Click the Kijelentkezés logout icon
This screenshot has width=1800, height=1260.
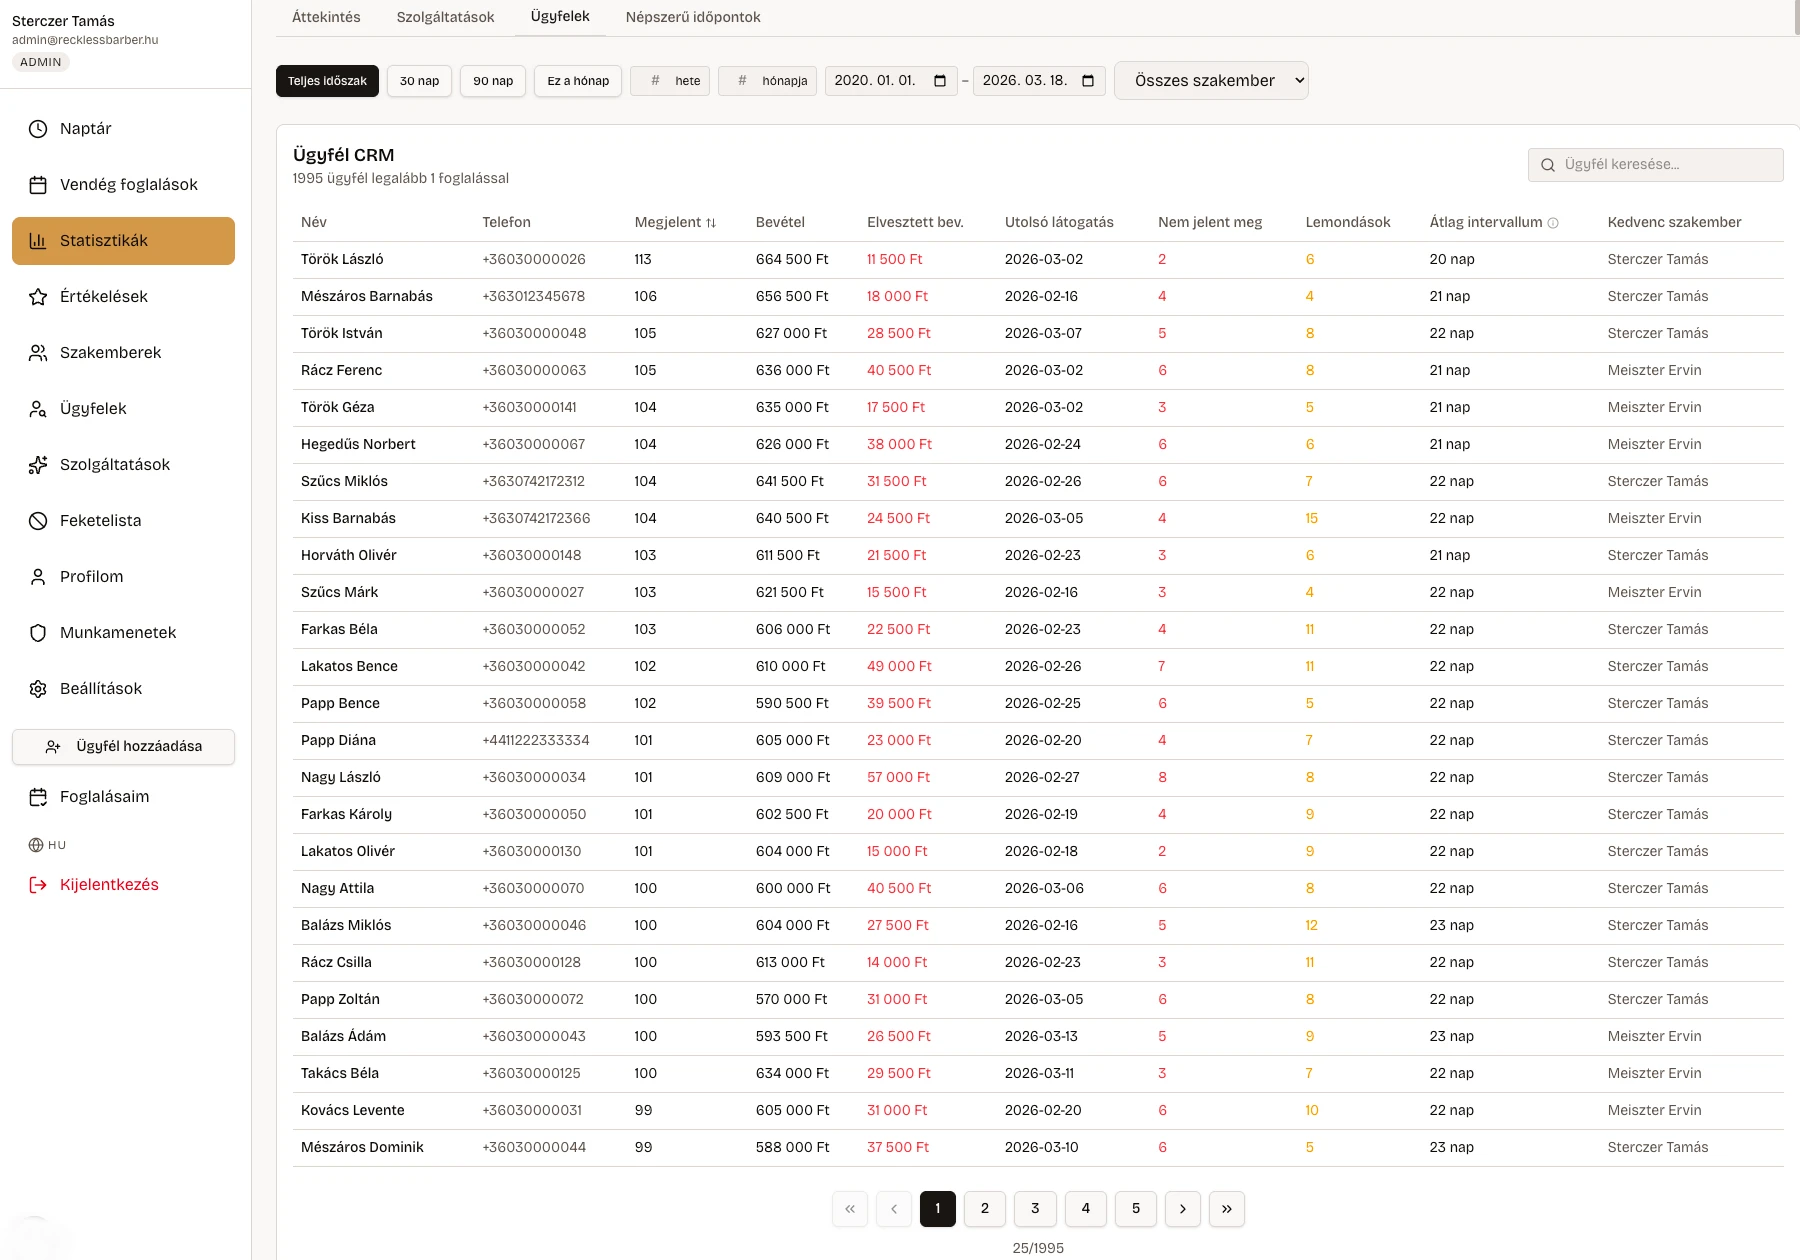[38, 885]
